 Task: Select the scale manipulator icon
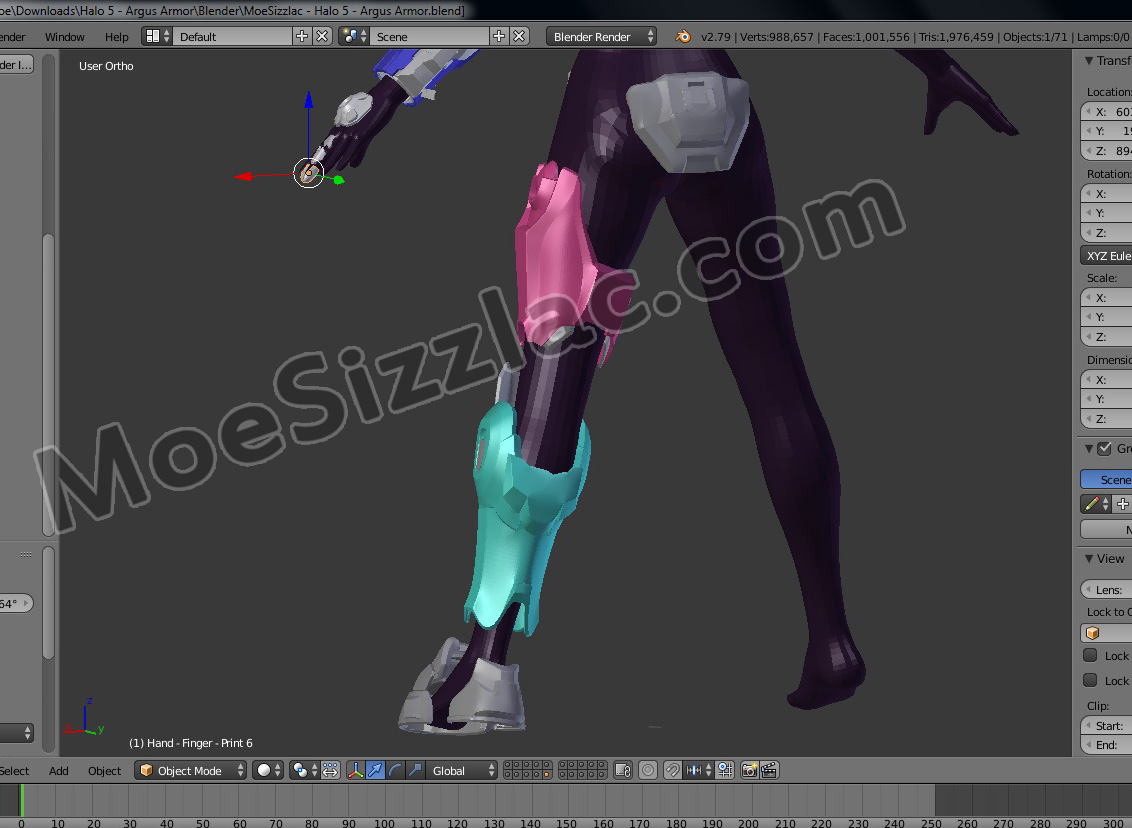coord(414,770)
